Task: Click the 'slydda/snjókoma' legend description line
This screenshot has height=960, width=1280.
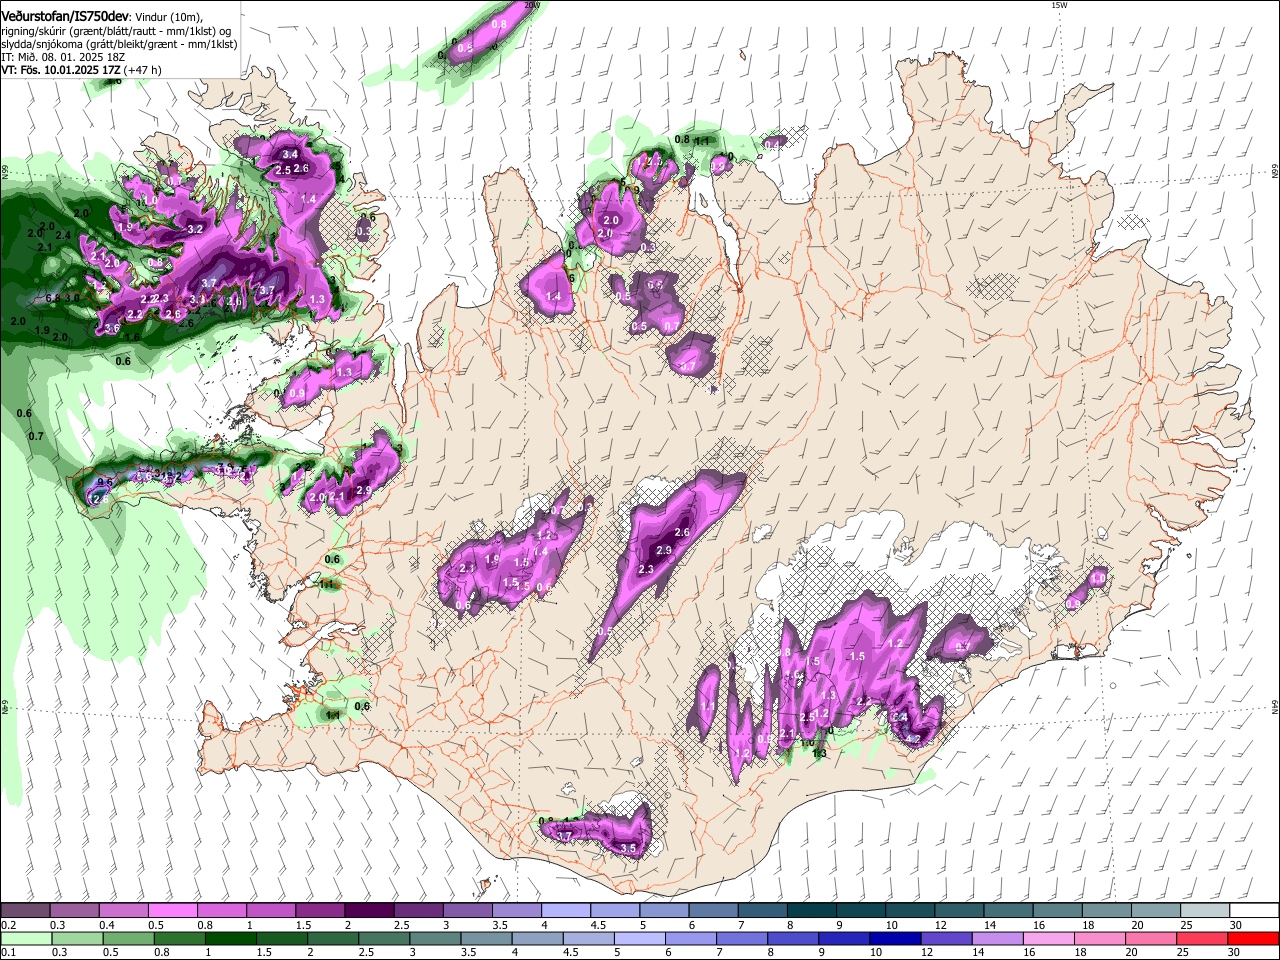Action: (119, 45)
